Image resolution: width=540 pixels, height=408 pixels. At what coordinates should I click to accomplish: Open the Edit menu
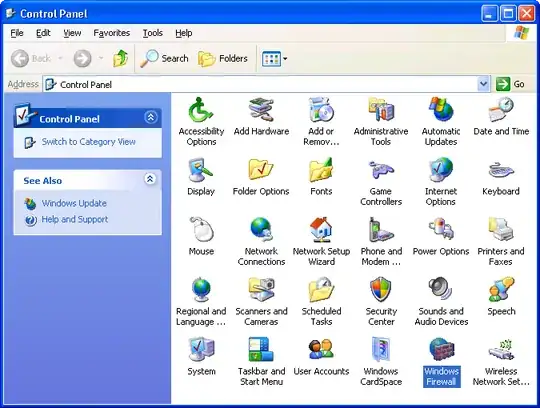(43, 33)
